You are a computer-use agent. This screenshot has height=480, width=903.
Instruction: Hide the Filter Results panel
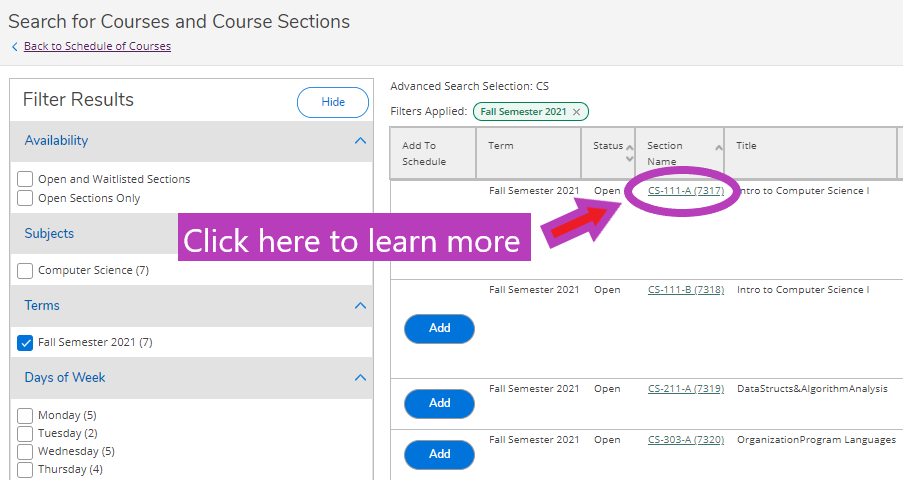pyautogui.click(x=333, y=102)
